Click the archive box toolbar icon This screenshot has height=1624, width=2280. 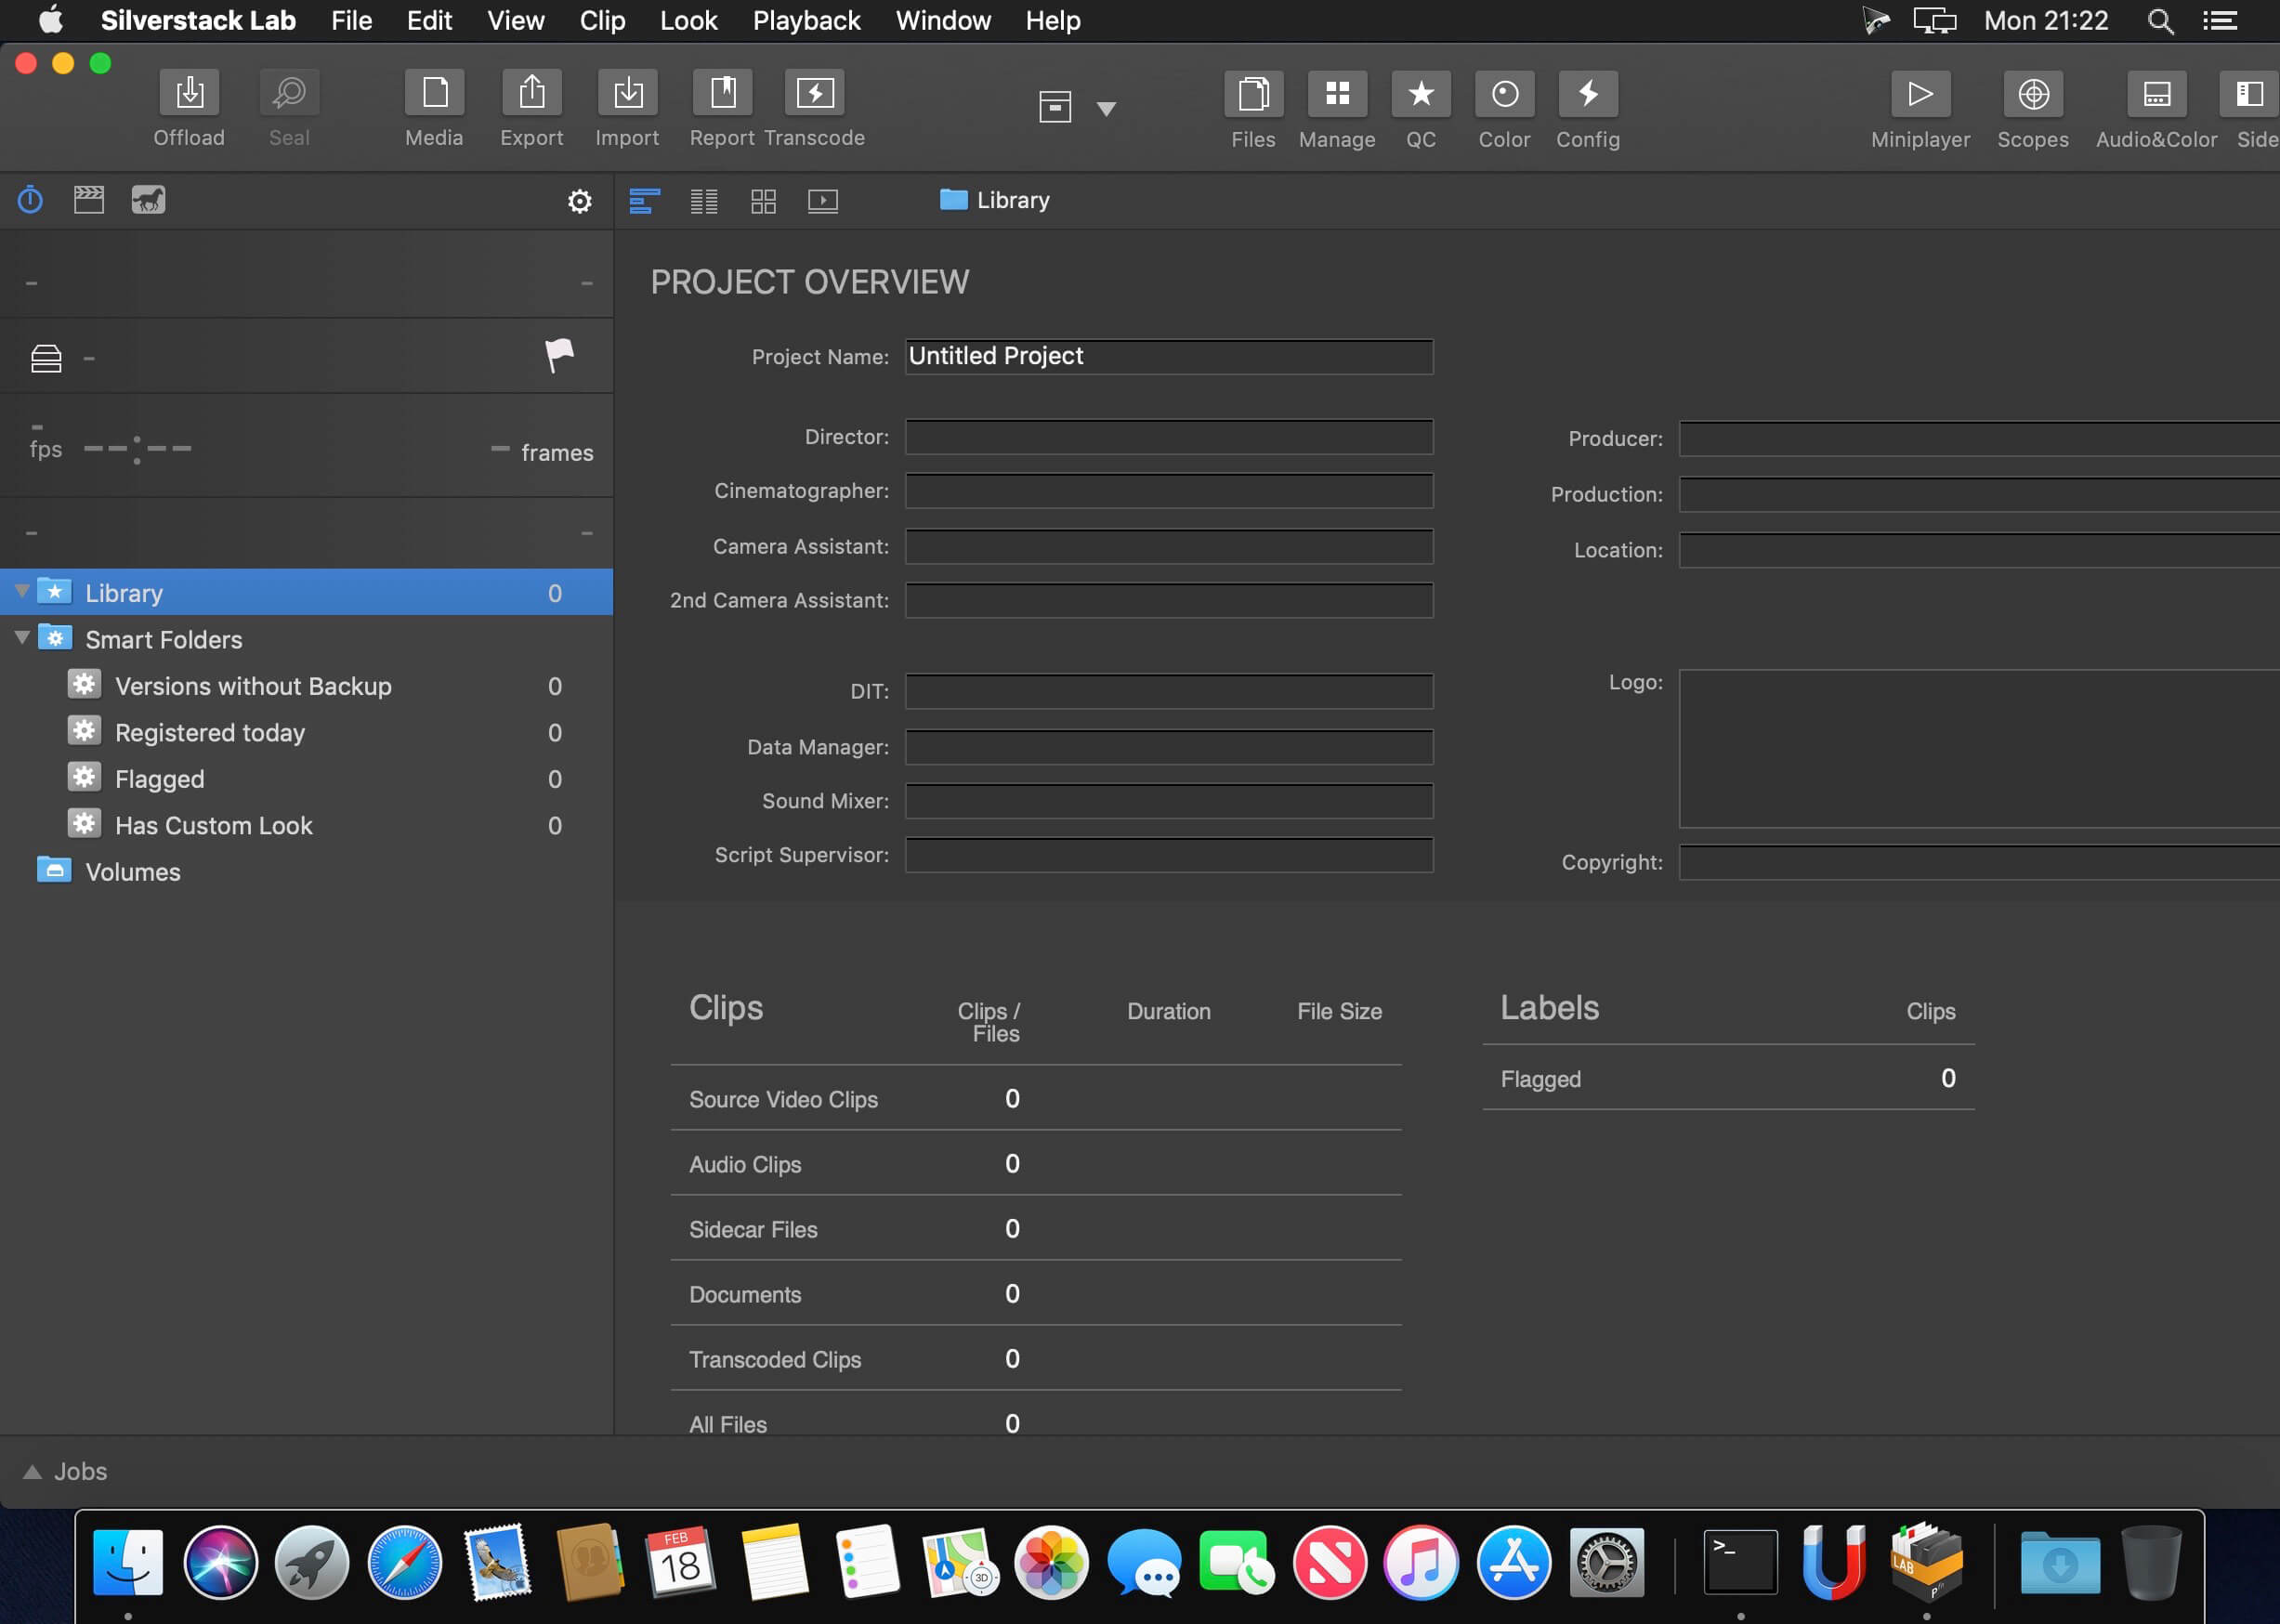pyautogui.click(x=1055, y=106)
